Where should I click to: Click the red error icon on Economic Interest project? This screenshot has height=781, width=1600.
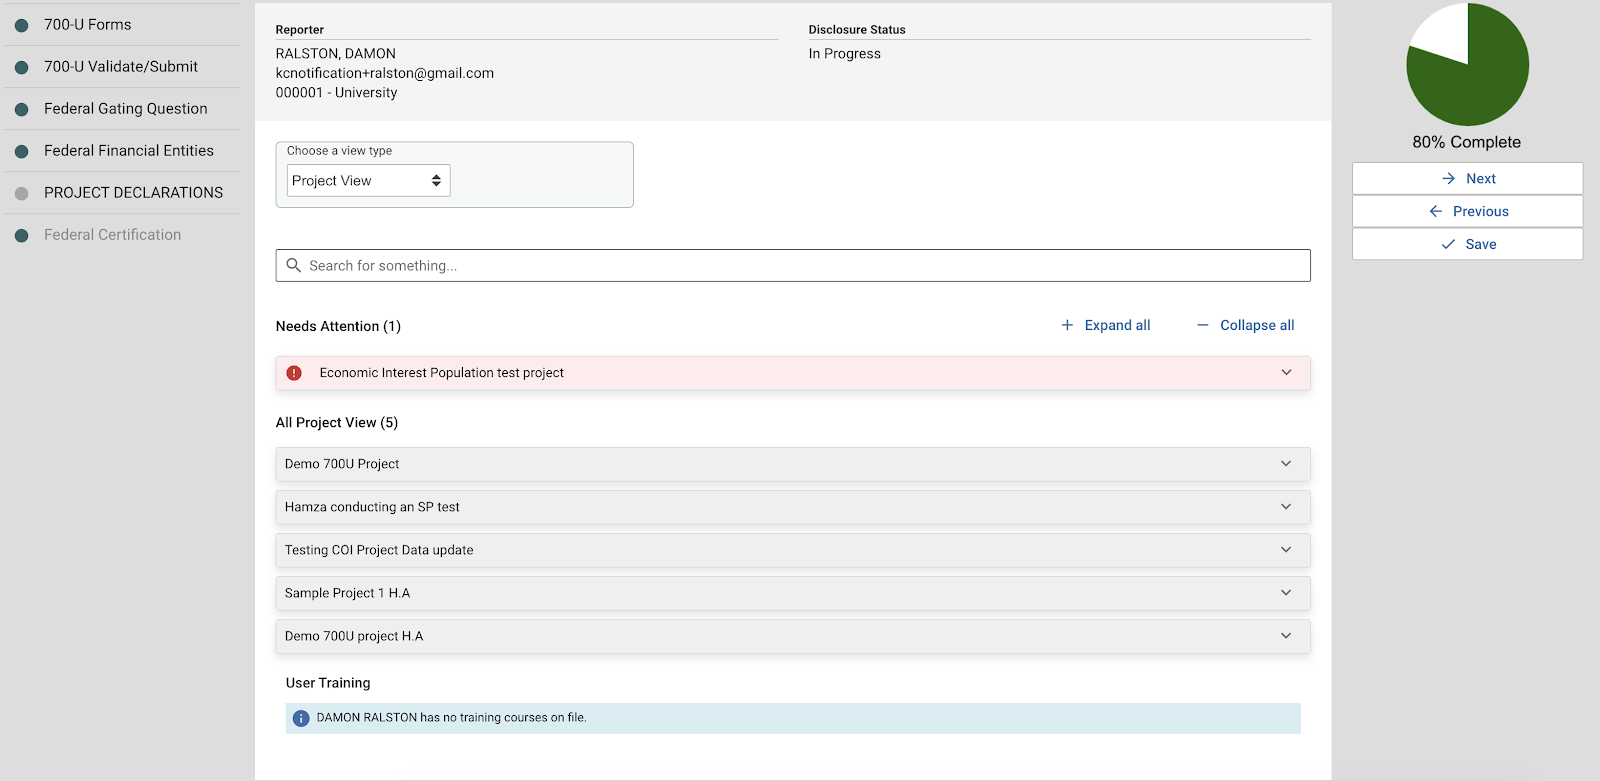(x=294, y=373)
